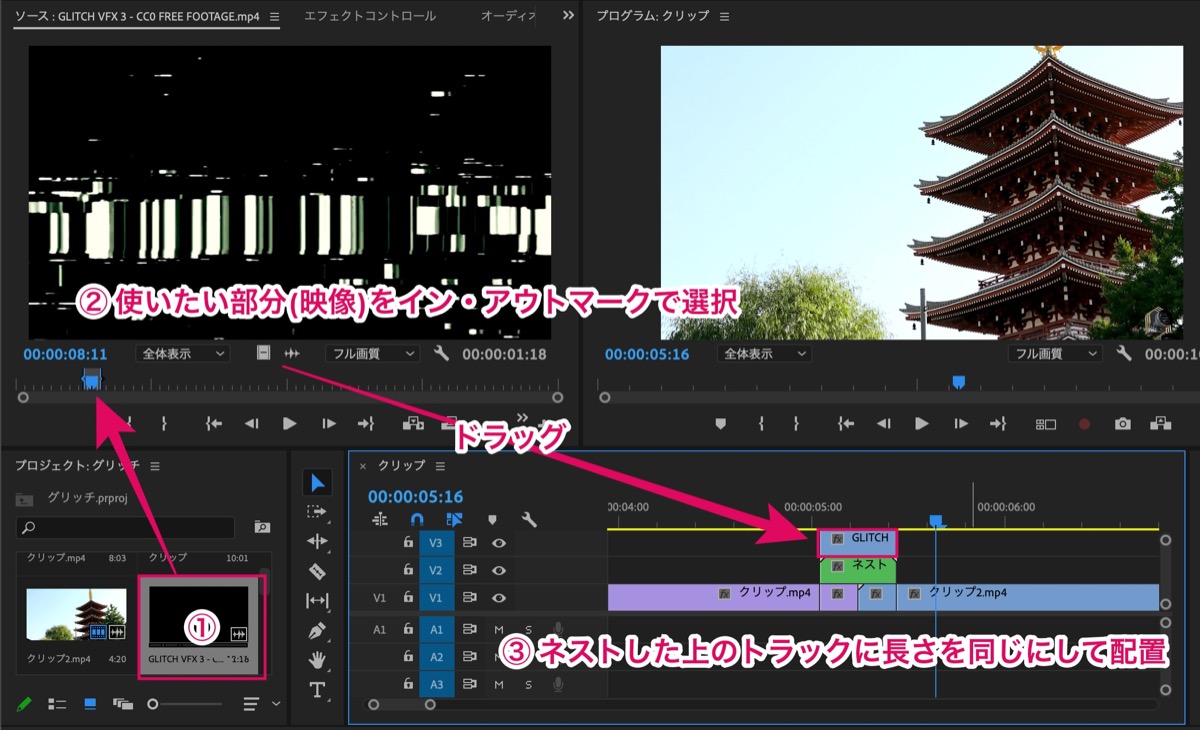Select GLITCH VFX 3 thumbnail in Project

[199, 616]
